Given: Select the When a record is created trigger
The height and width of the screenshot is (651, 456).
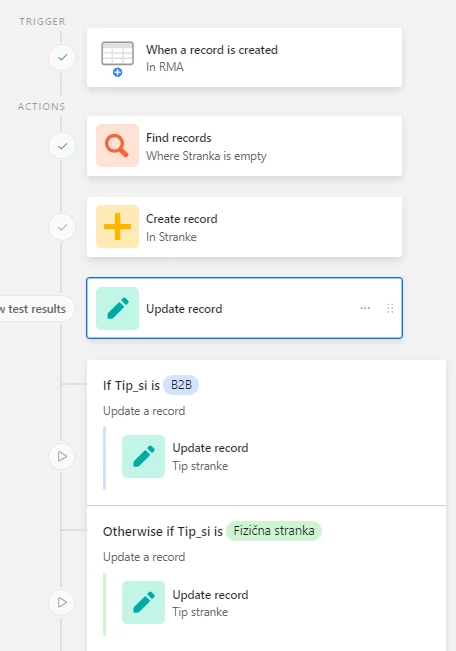Looking at the screenshot, I should click(x=244, y=58).
